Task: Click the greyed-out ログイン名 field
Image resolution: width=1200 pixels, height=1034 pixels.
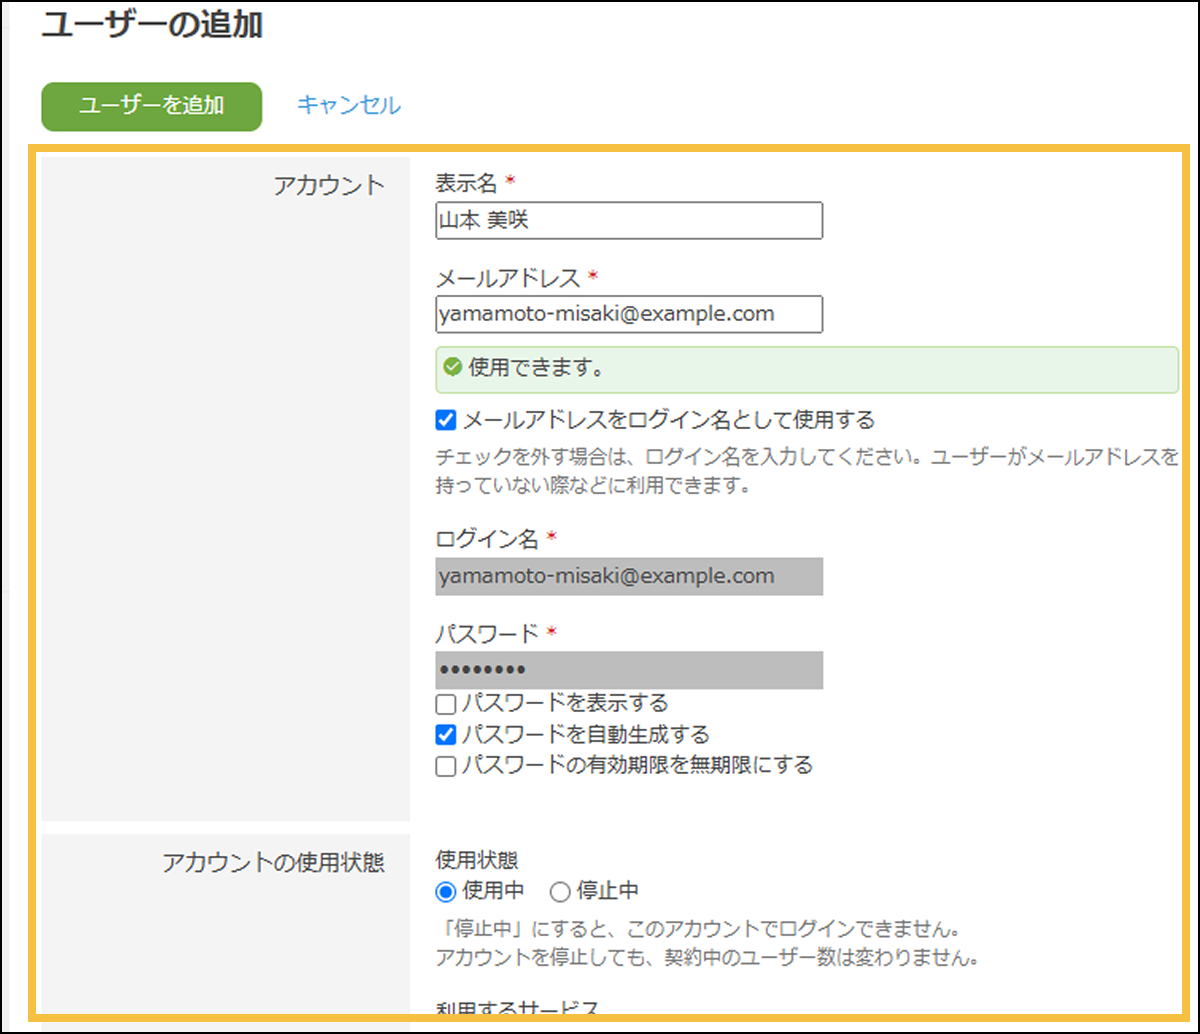Action: point(628,577)
